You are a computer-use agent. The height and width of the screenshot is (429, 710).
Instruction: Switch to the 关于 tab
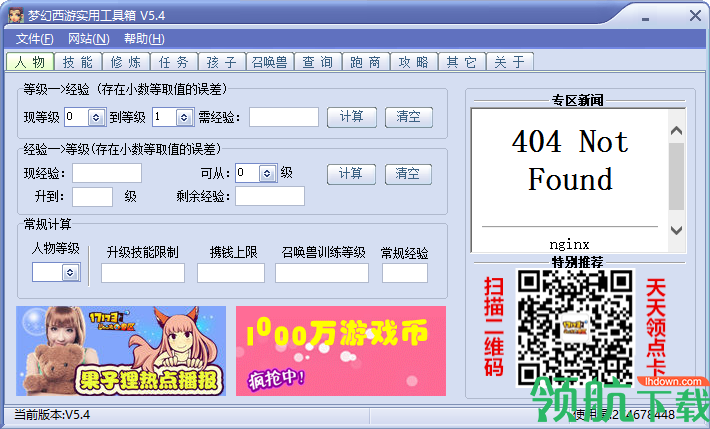click(x=510, y=62)
